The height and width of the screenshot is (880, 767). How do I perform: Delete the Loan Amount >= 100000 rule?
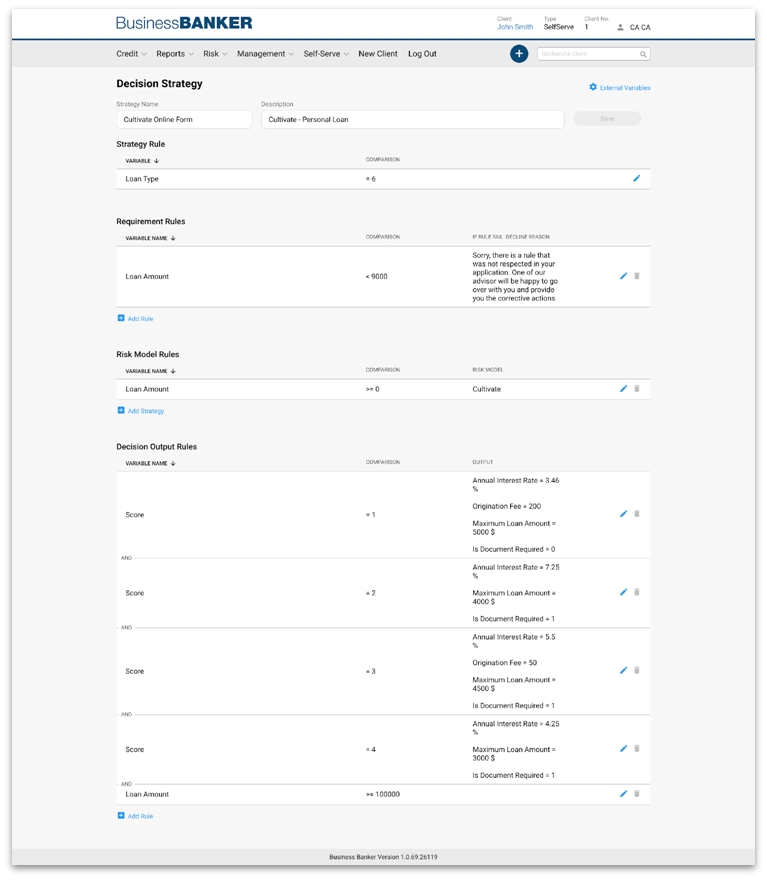(637, 794)
